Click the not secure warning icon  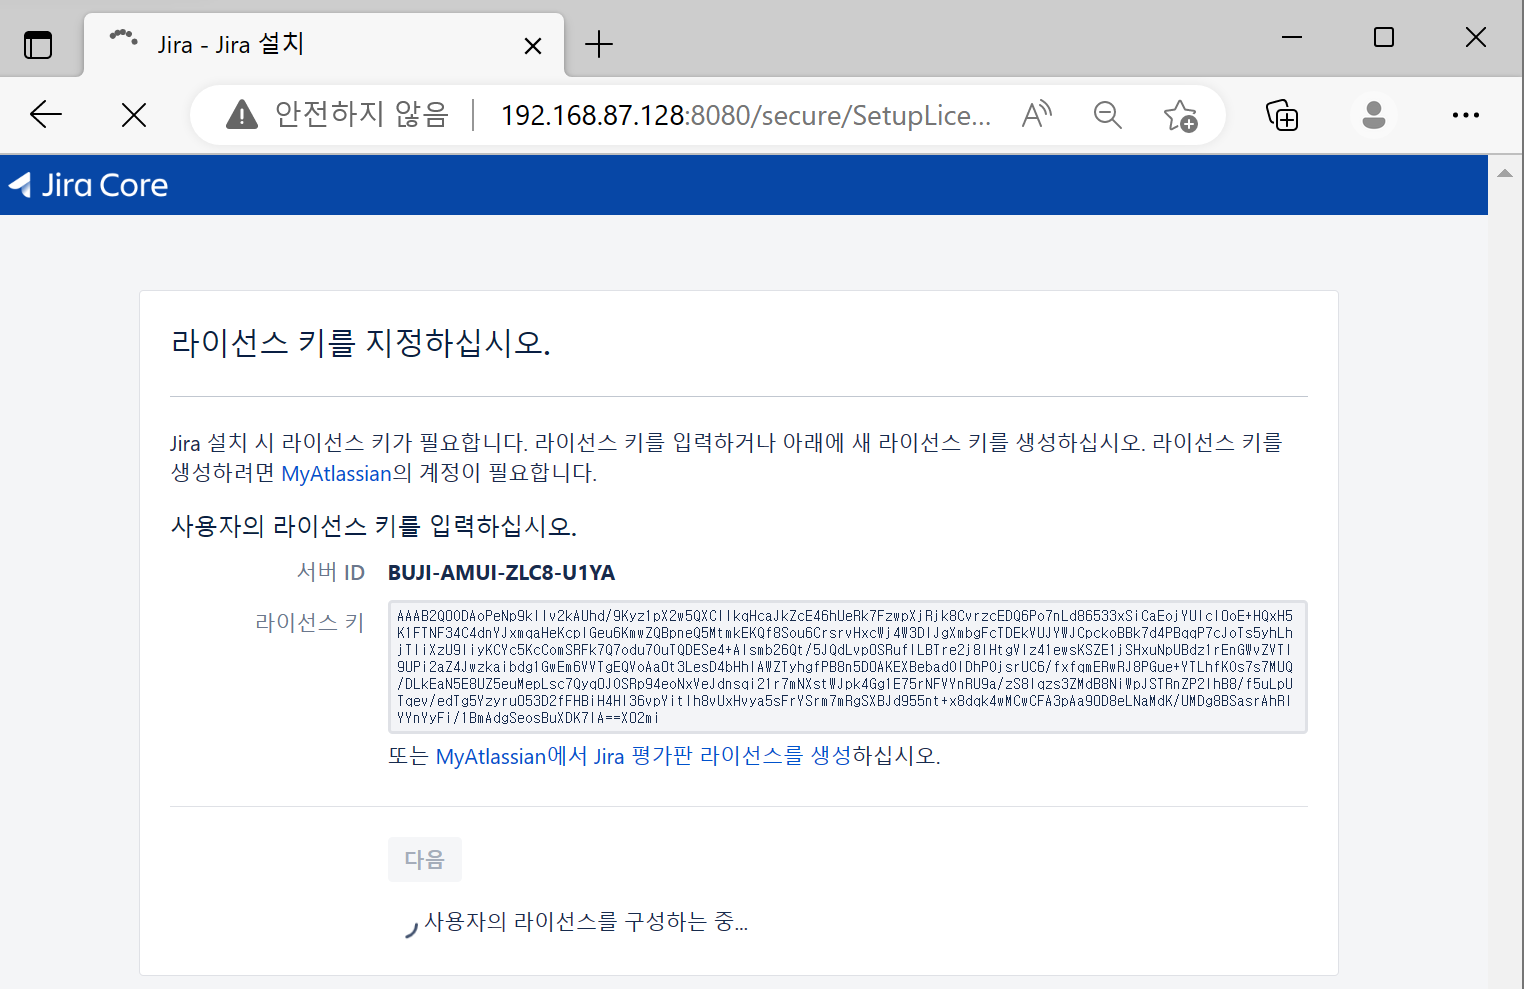(x=241, y=115)
